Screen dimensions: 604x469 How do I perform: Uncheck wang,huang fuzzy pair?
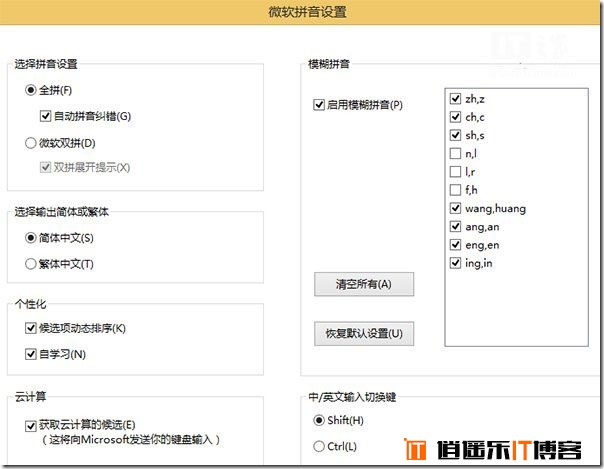click(x=455, y=208)
